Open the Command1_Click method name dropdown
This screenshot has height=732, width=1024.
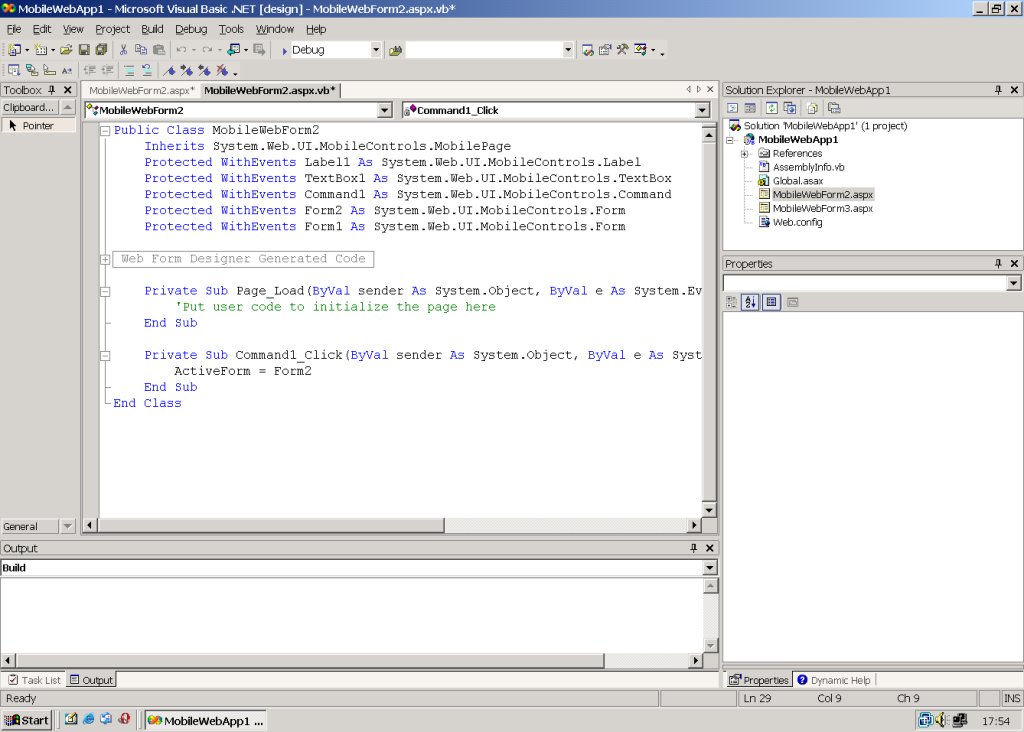[702, 110]
